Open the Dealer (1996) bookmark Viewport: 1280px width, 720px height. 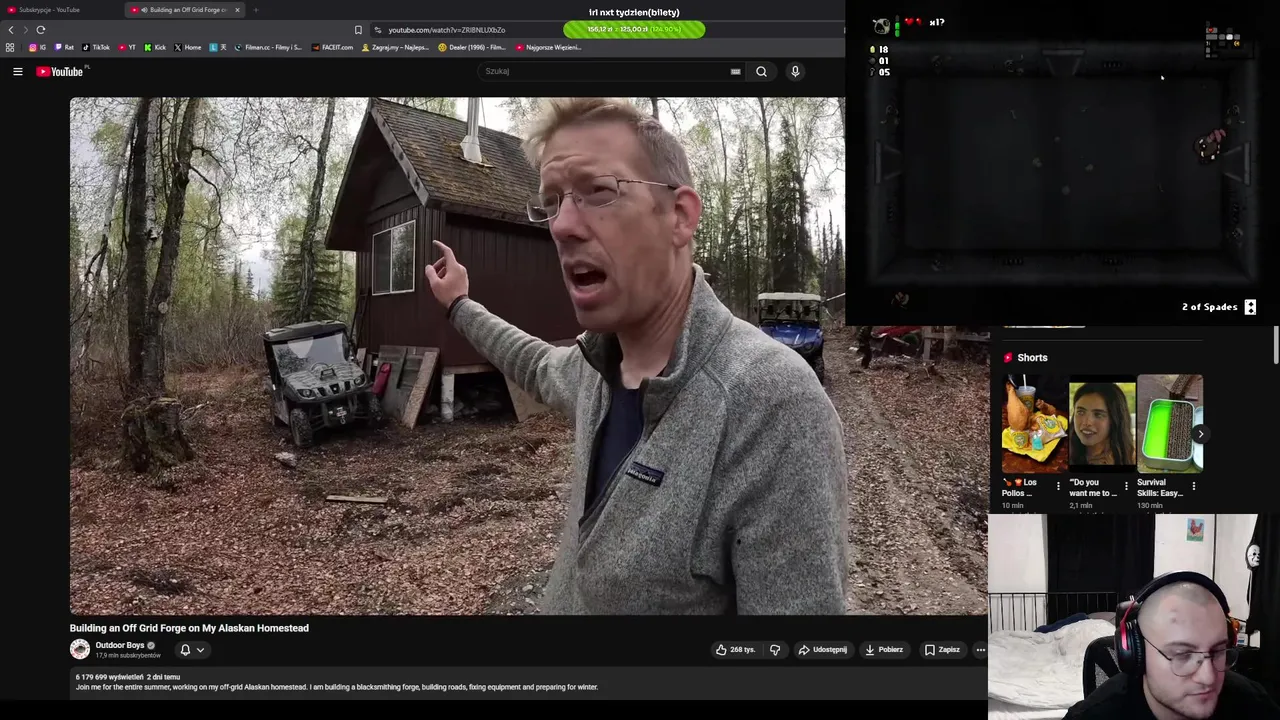pos(472,47)
